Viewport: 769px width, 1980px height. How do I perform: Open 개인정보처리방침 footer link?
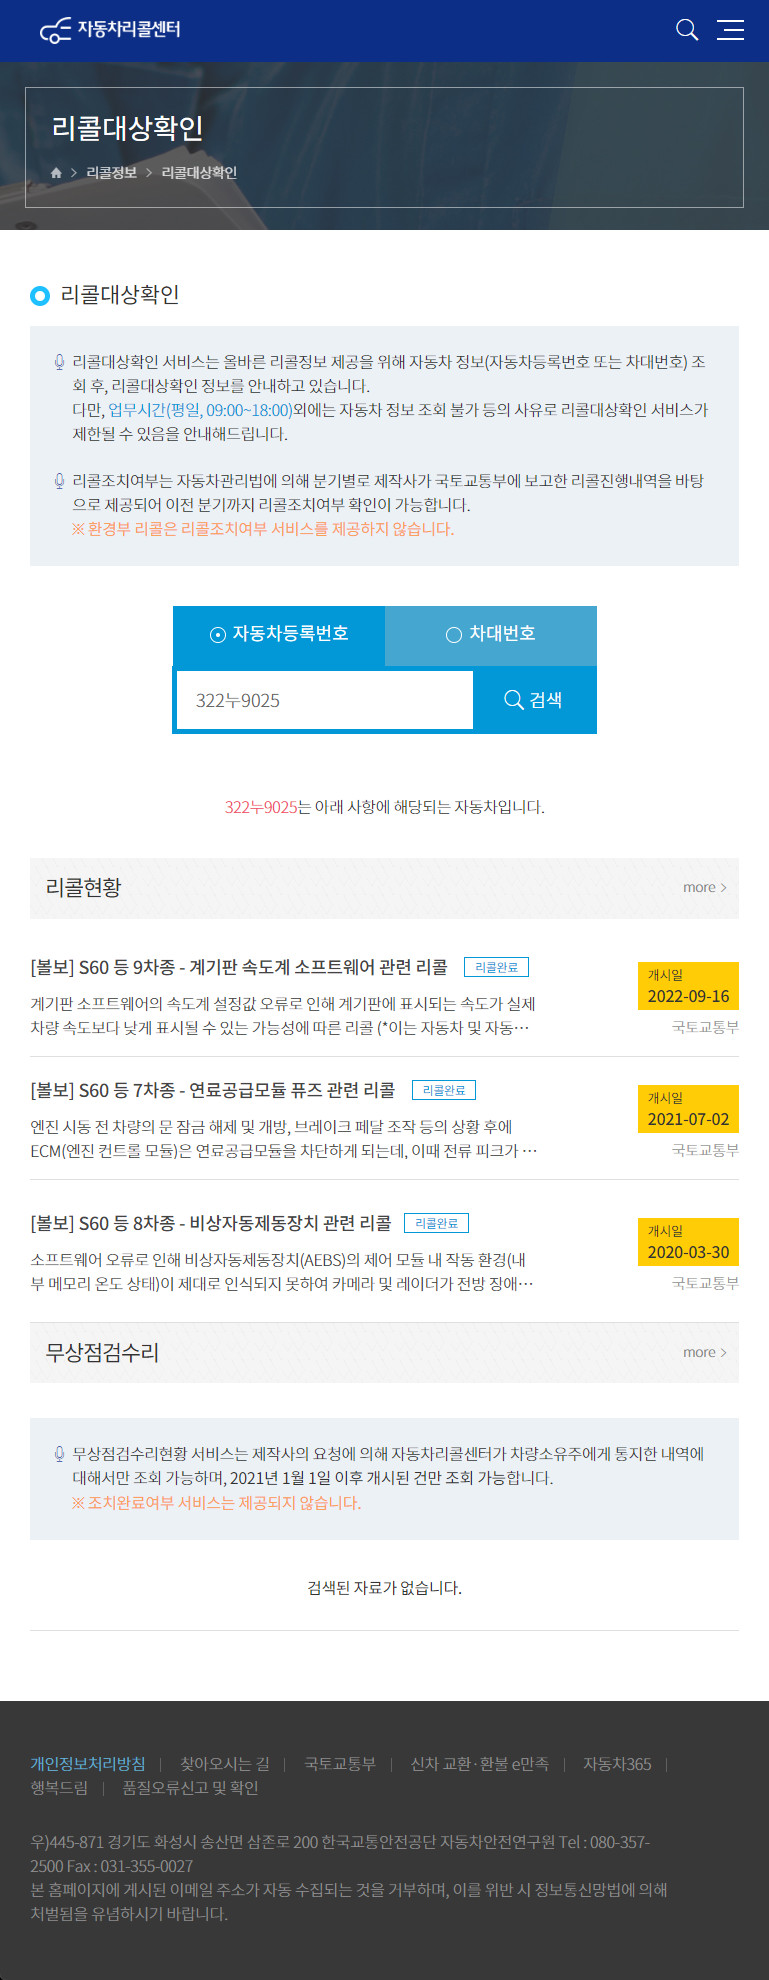click(88, 1764)
